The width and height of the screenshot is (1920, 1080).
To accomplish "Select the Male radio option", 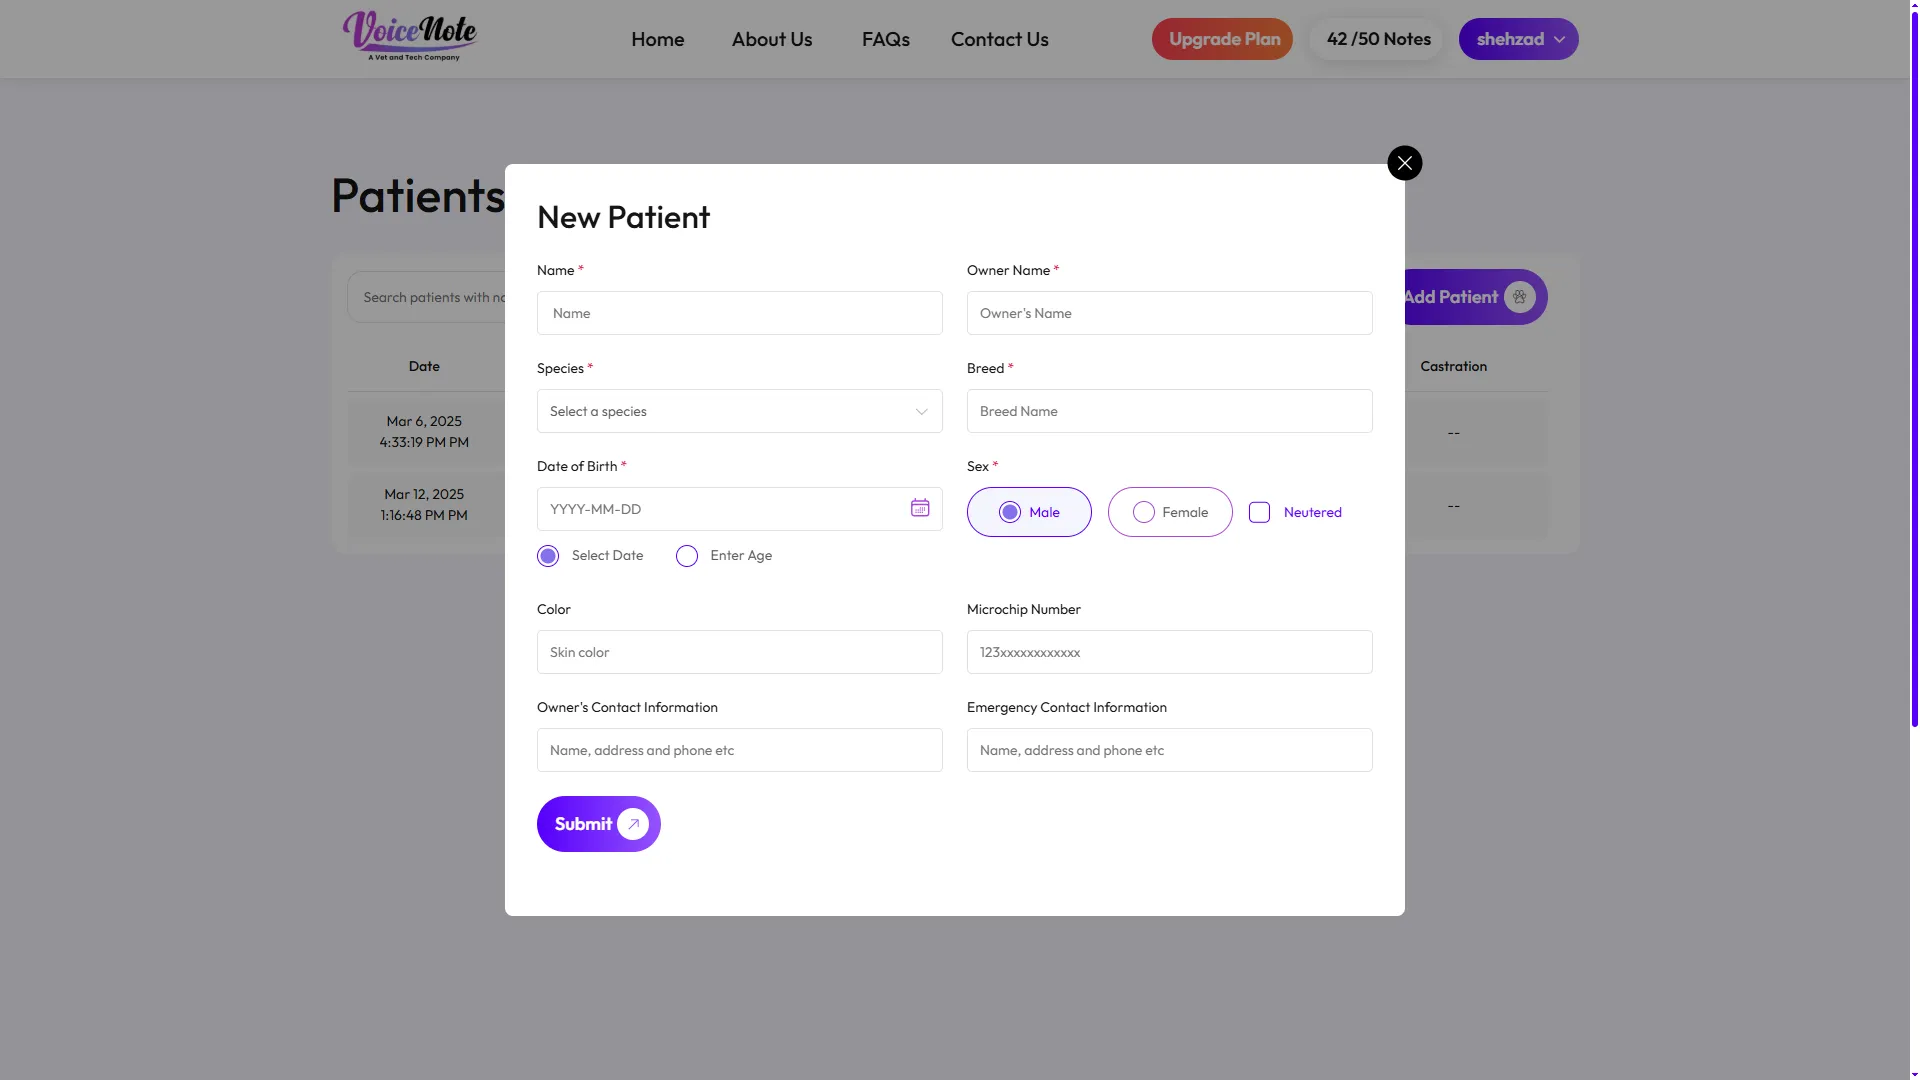I will point(1029,512).
